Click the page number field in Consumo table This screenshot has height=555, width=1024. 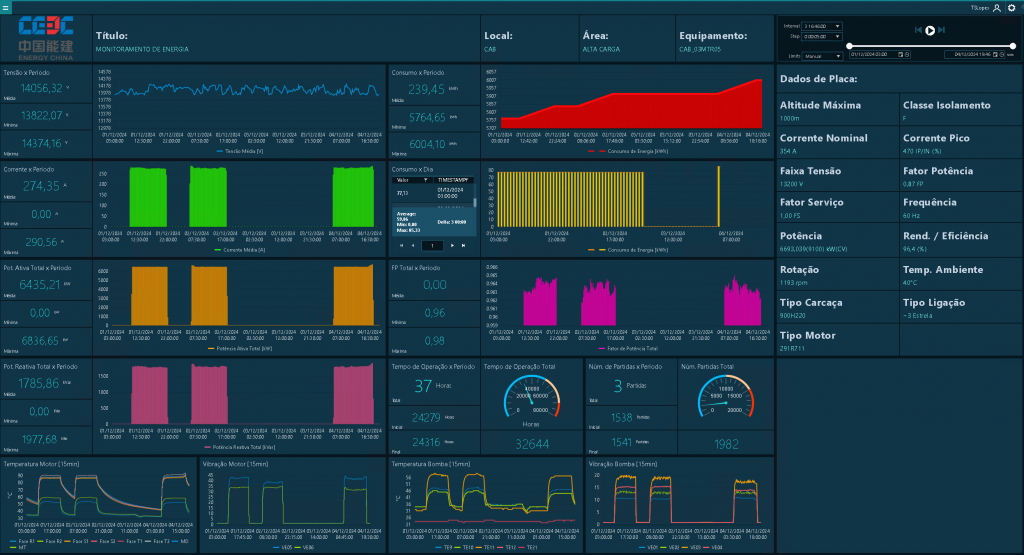[431, 245]
